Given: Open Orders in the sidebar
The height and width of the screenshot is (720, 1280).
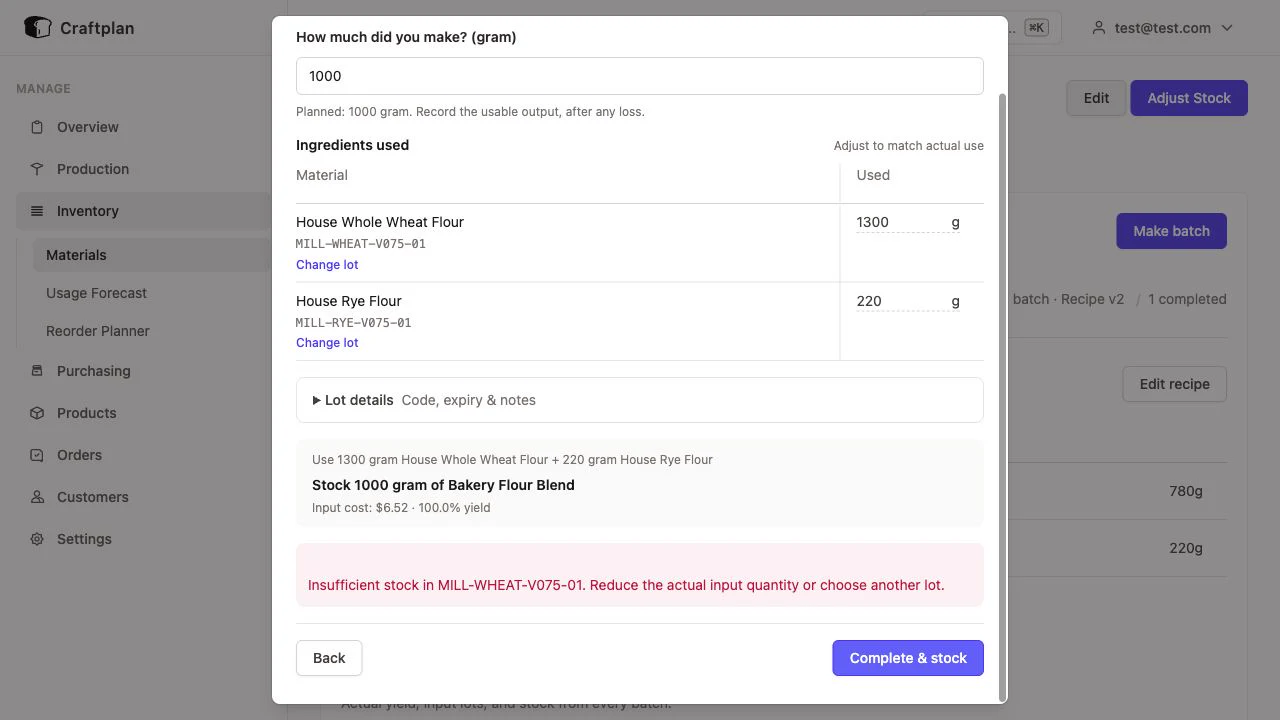Looking at the screenshot, I should pyautogui.click(x=79, y=455).
